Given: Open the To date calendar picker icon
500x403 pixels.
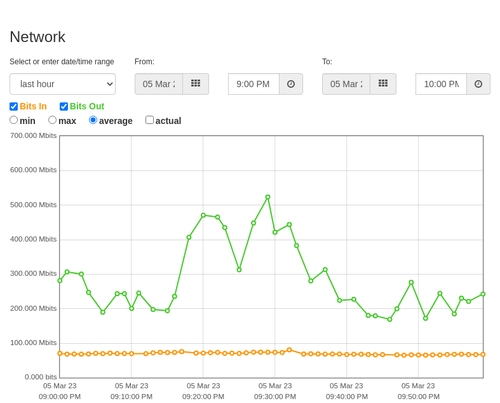Looking at the screenshot, I should coord(383,84).
